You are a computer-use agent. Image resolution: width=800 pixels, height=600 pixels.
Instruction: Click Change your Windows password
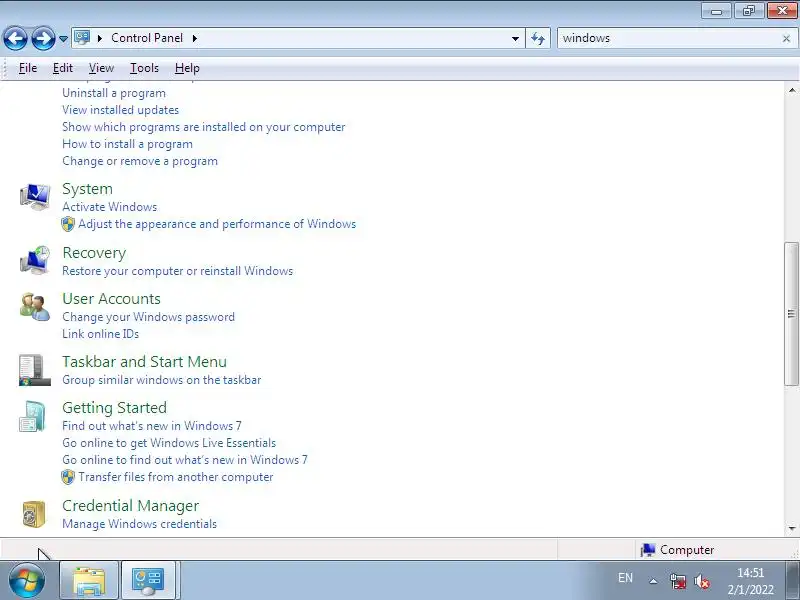tap(148, 317)
